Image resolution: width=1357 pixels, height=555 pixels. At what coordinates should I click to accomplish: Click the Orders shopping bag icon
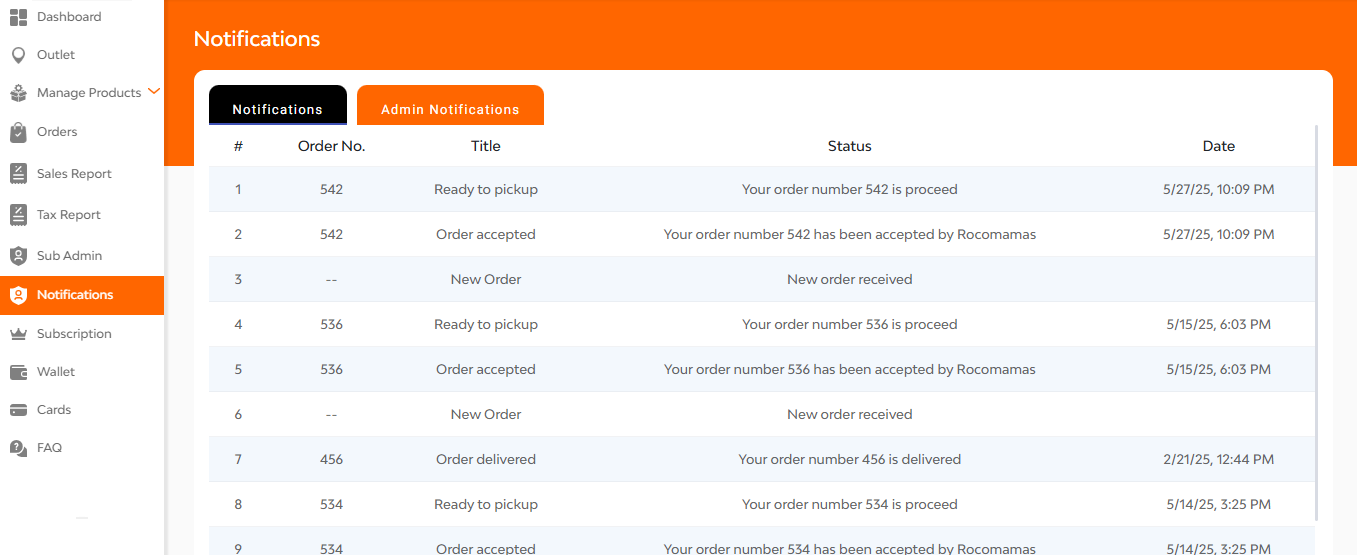[18, 132]
